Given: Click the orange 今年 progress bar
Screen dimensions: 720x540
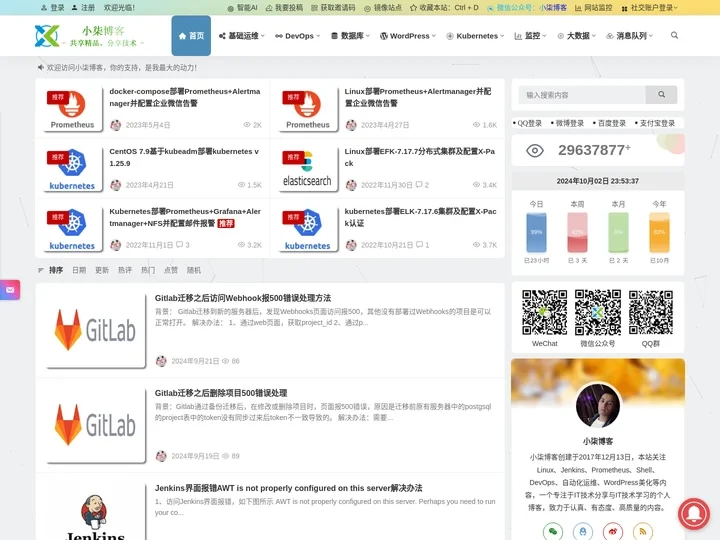Looking at the screenshot, I should [x=659, y=232].
